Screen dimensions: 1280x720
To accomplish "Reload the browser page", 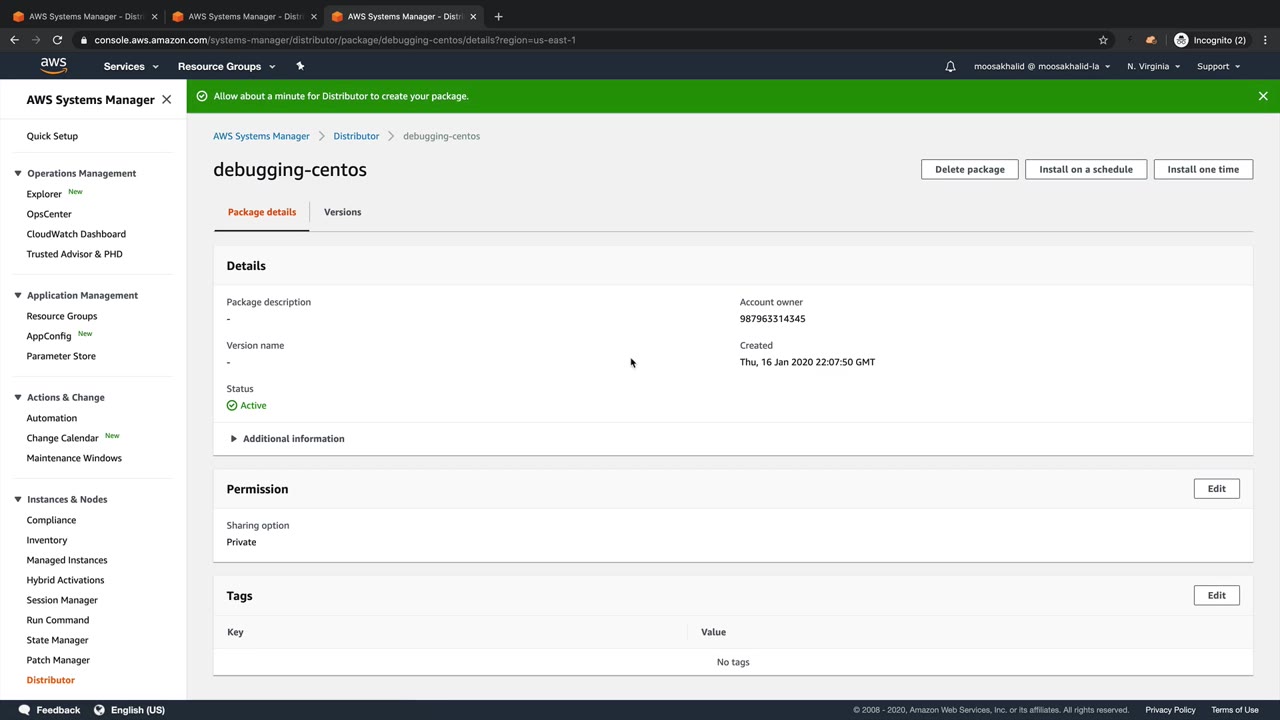I will (57, 40).
